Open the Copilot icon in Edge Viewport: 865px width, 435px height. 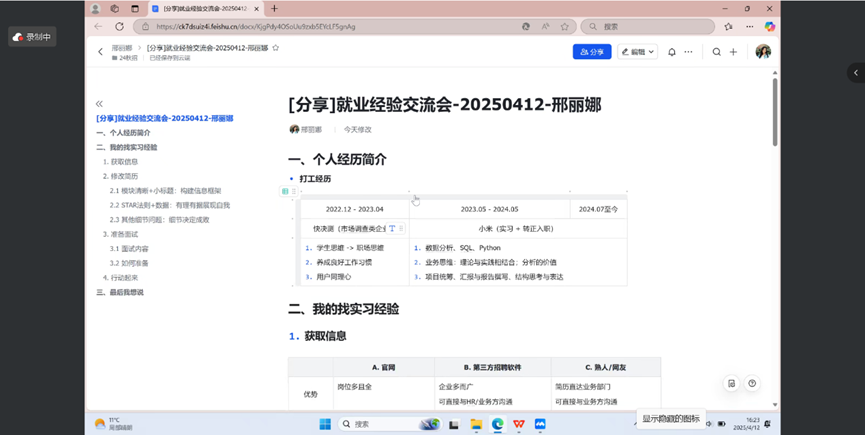tap(770, 26)
